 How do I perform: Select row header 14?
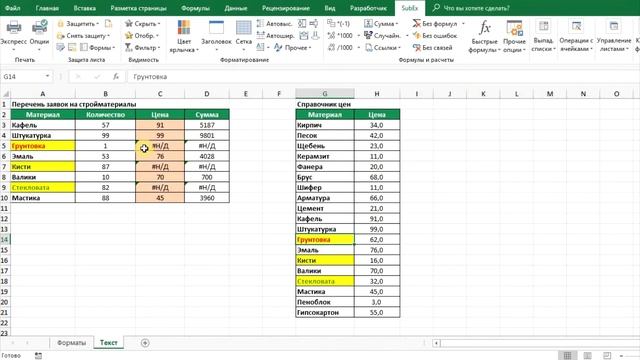[x=5, y=240]
